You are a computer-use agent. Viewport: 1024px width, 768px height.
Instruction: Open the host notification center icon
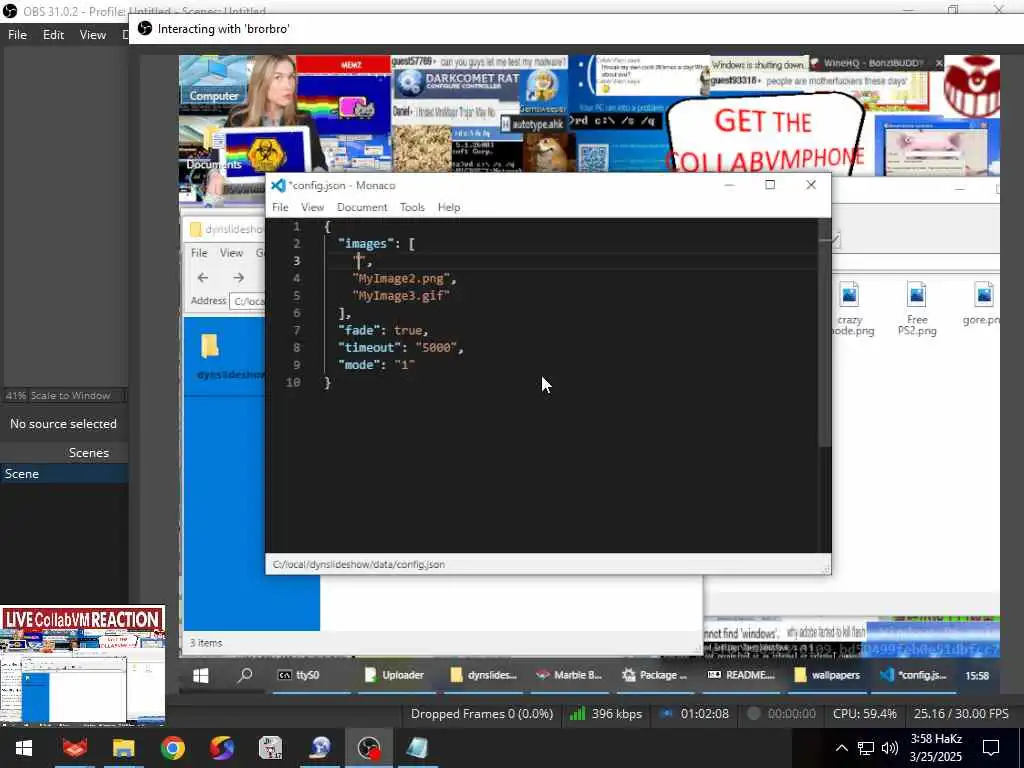[991, 748]
